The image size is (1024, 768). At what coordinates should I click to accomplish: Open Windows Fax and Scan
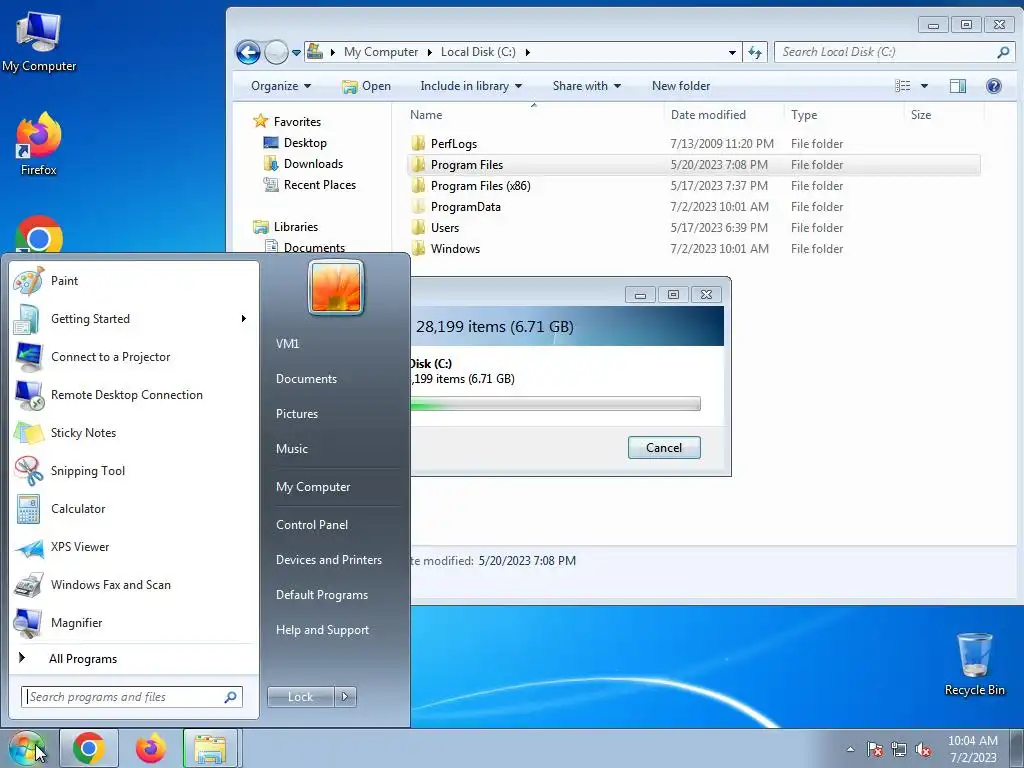(x=134, y=584)
